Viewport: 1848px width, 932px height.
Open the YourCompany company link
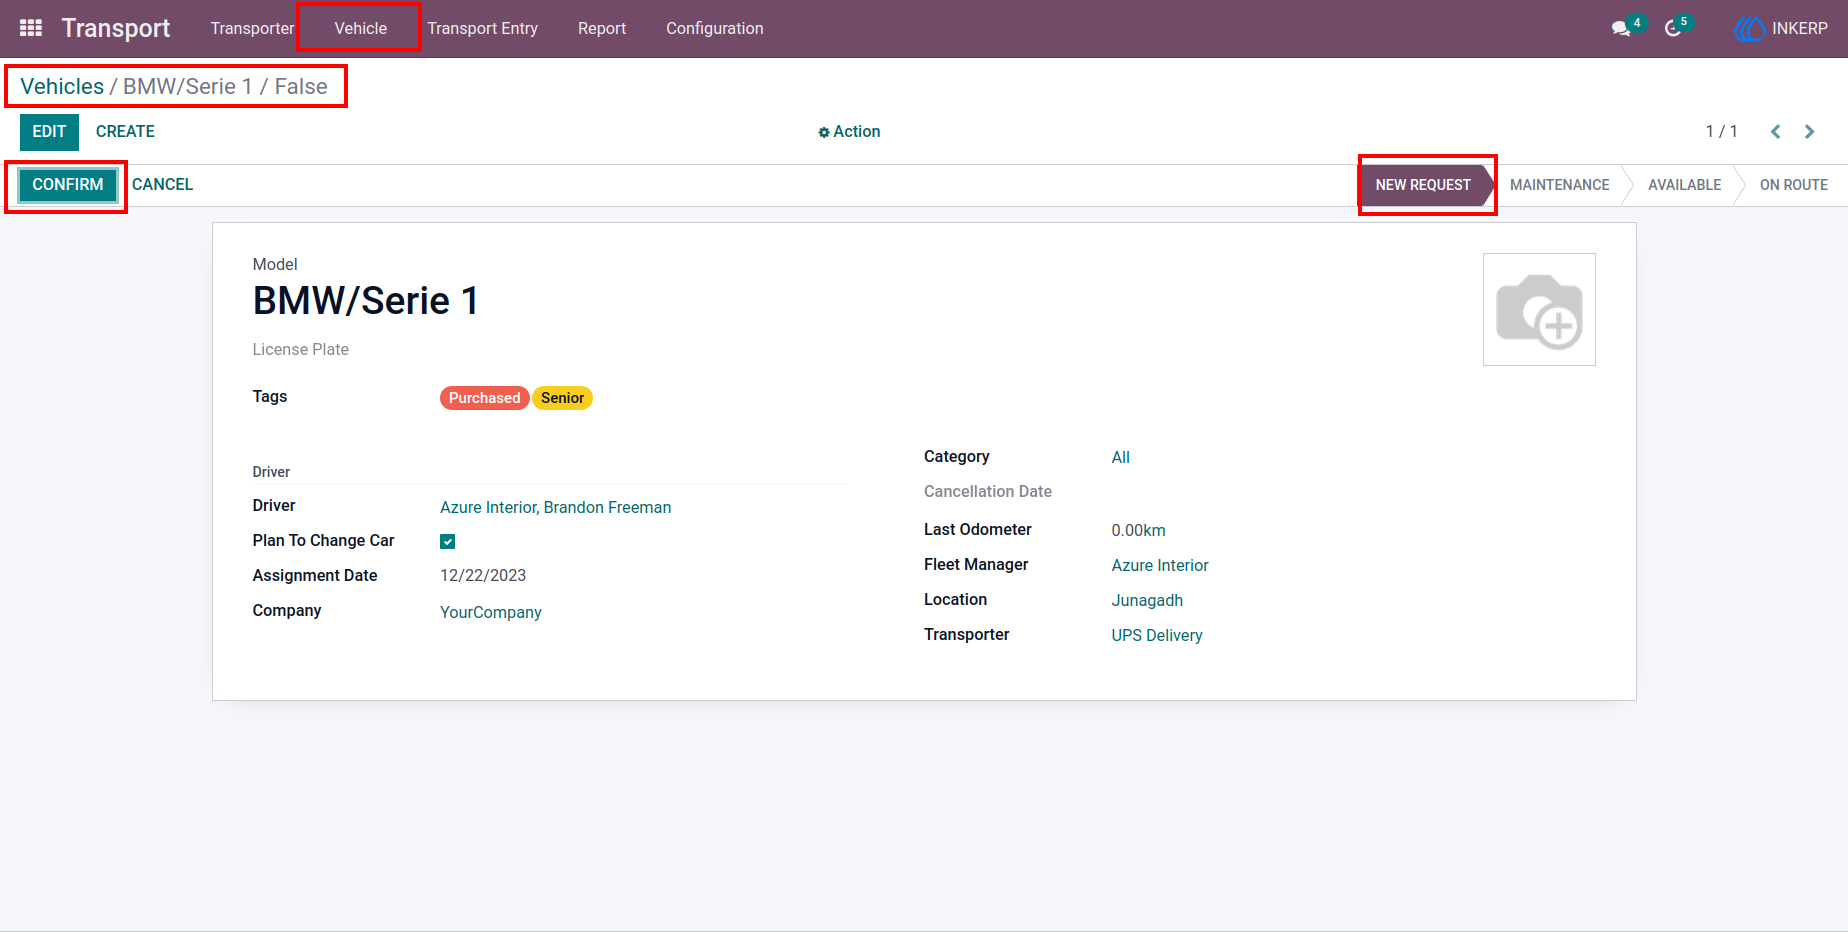click(x=491, y=613)
